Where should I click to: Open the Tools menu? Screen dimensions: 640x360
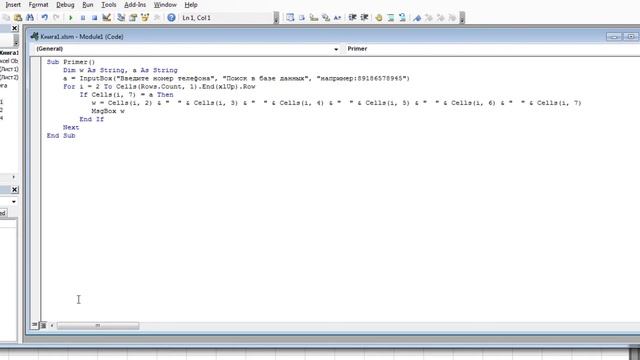[x=109, y=5]
